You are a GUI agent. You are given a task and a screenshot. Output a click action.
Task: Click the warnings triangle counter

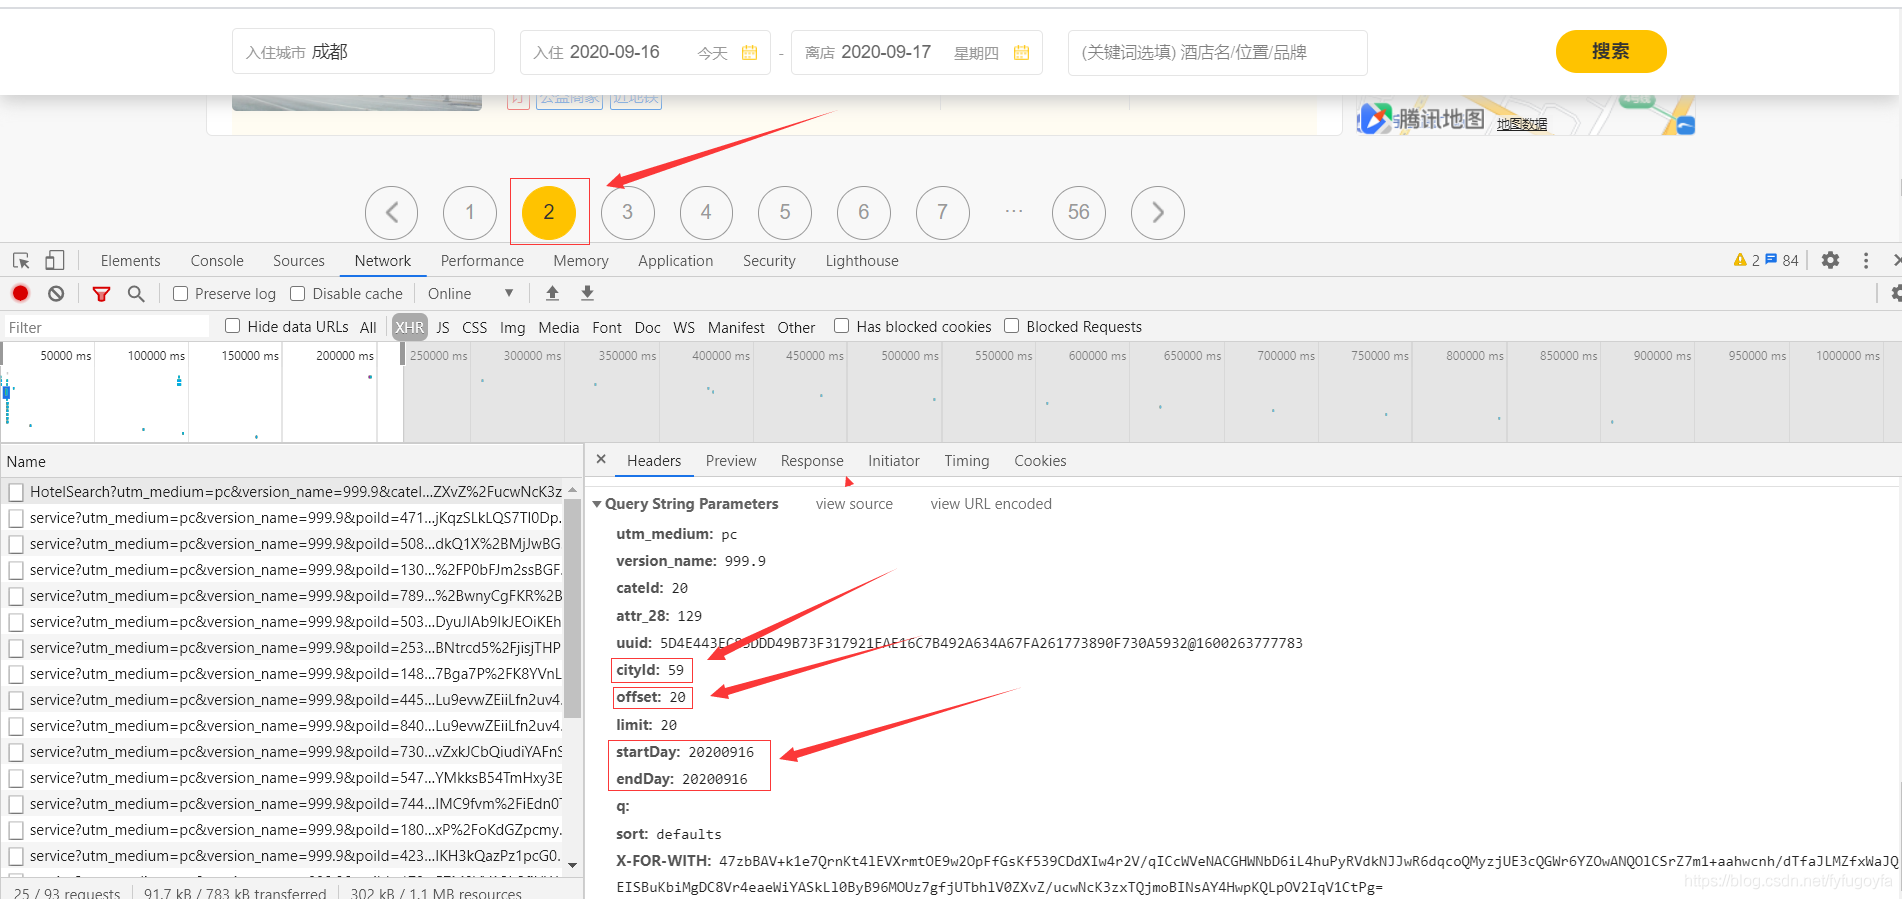pyautogui.click(x=1747, y=260)
